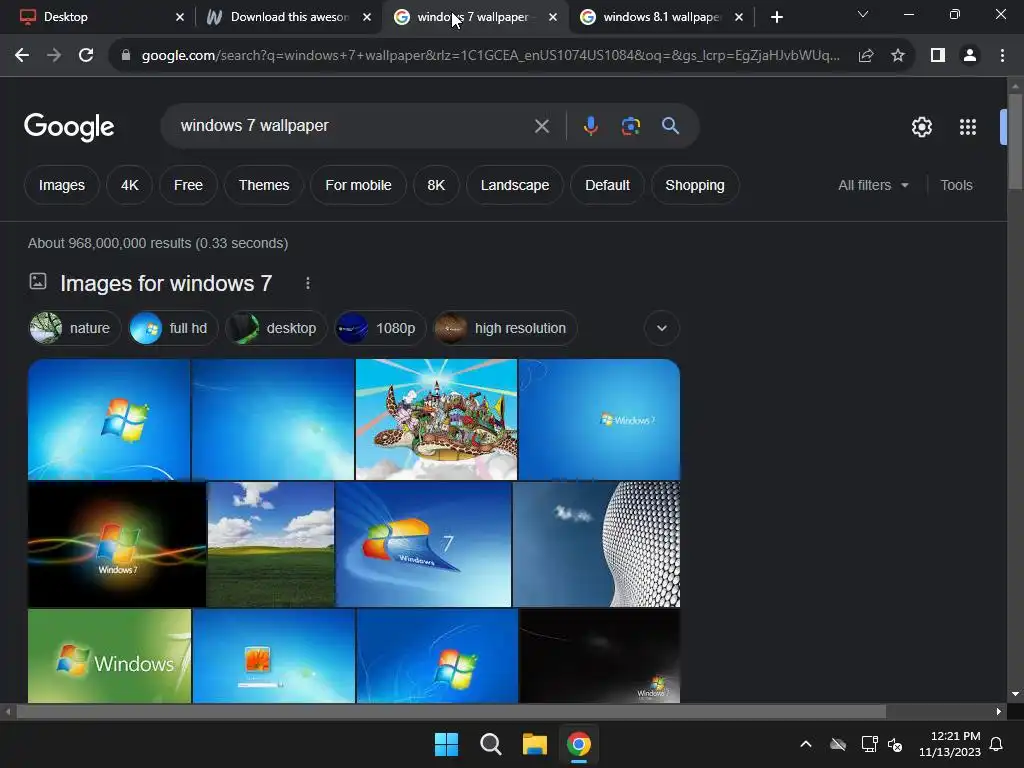
Task: Click the forward navigation arrow
Action: [54, 56]
